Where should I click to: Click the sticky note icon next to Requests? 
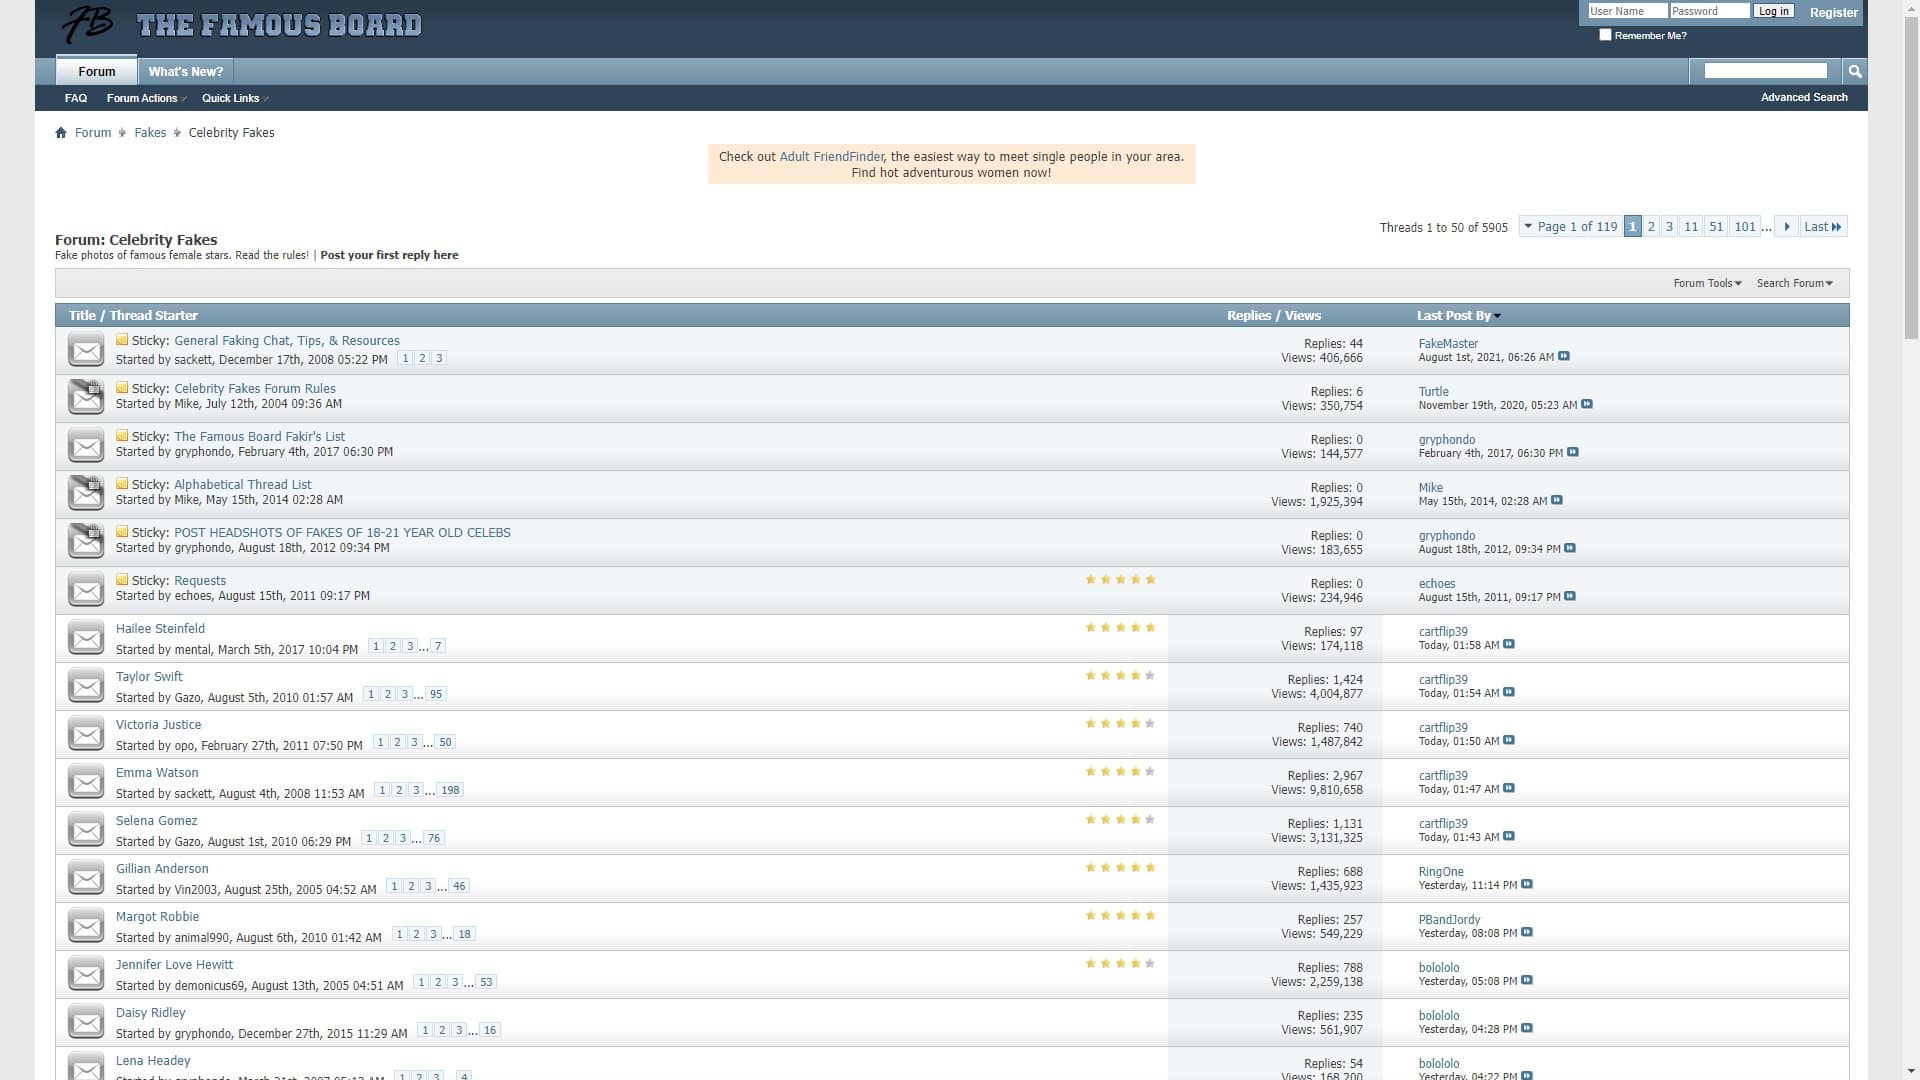click(x=122, y=580)
